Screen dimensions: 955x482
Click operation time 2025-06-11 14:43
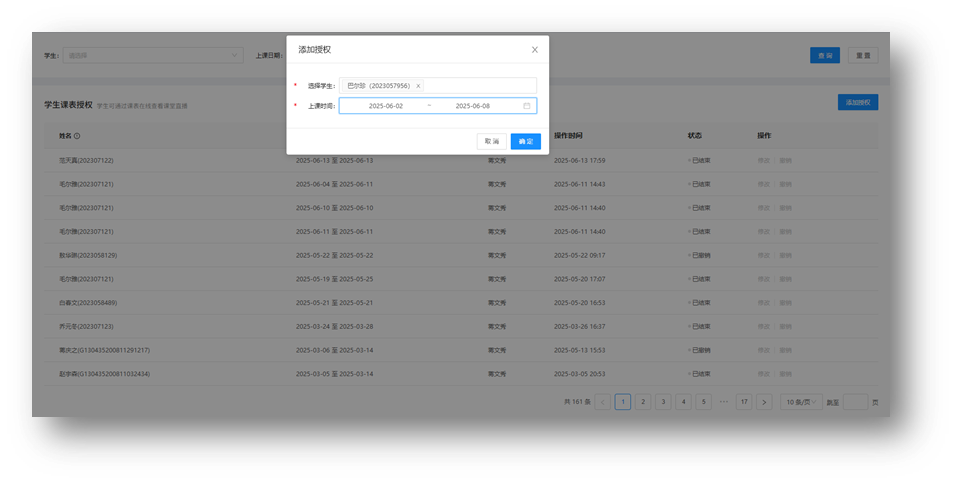coord(579,185)
